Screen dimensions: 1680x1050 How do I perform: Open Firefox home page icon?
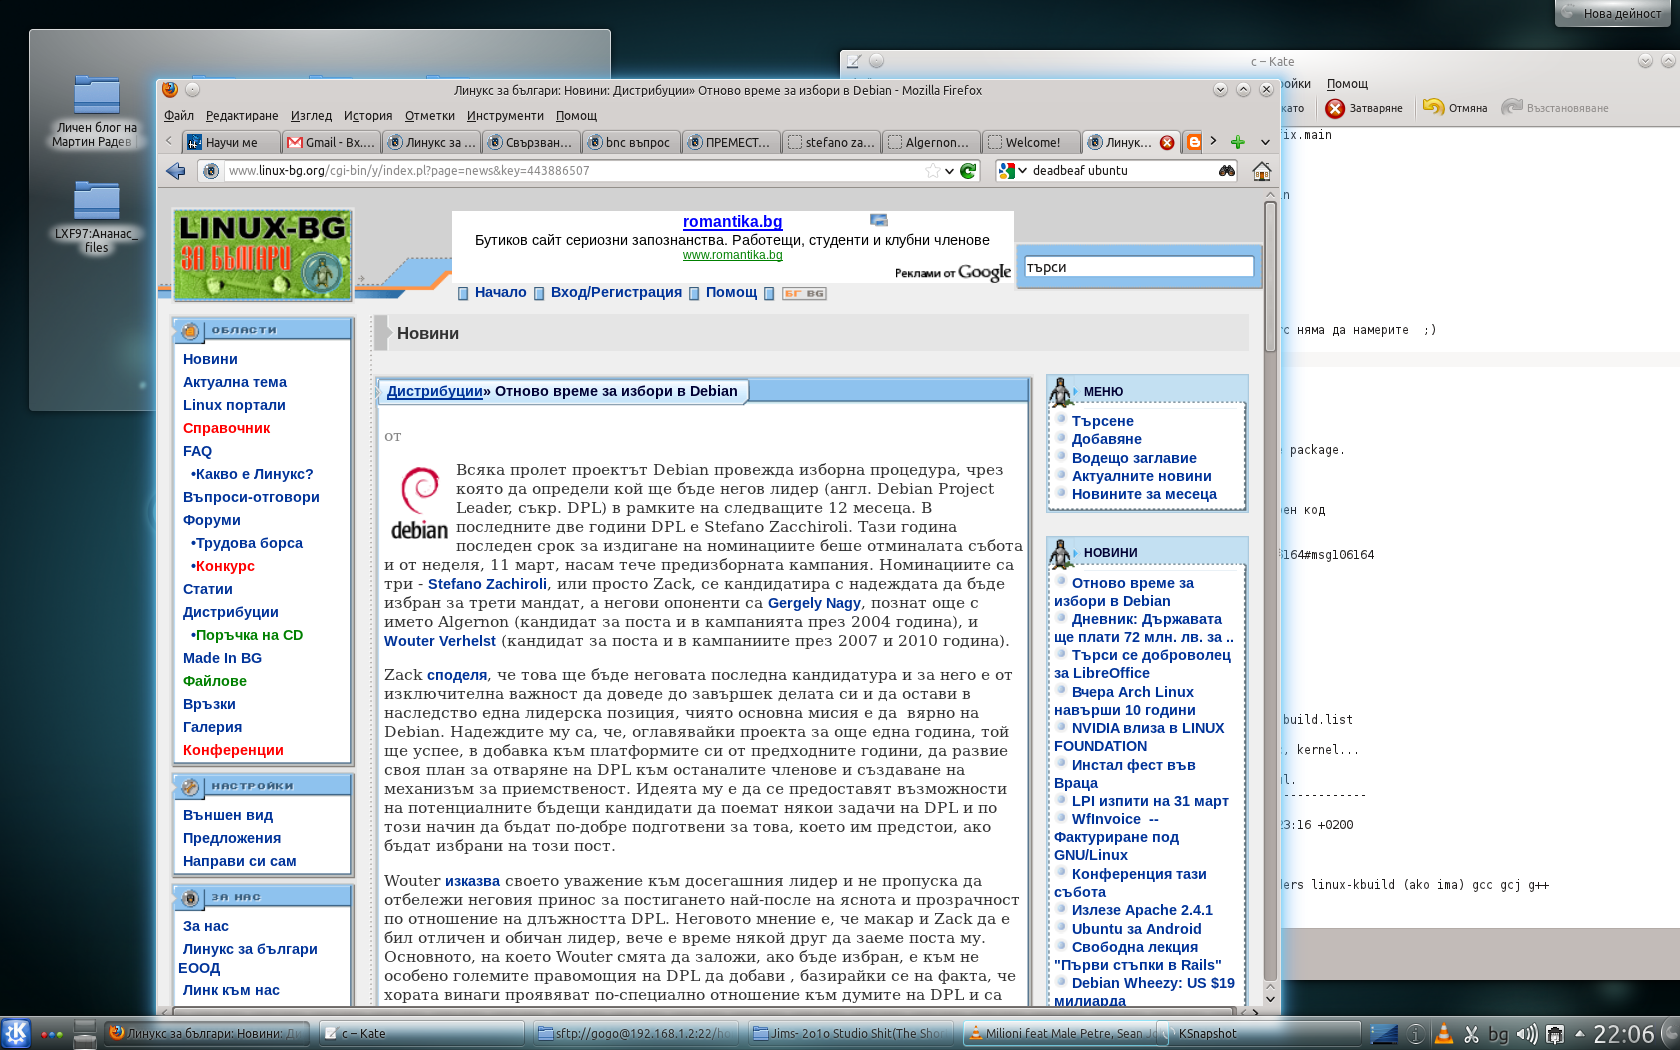pyautogui.click(x=1262, y=171)
